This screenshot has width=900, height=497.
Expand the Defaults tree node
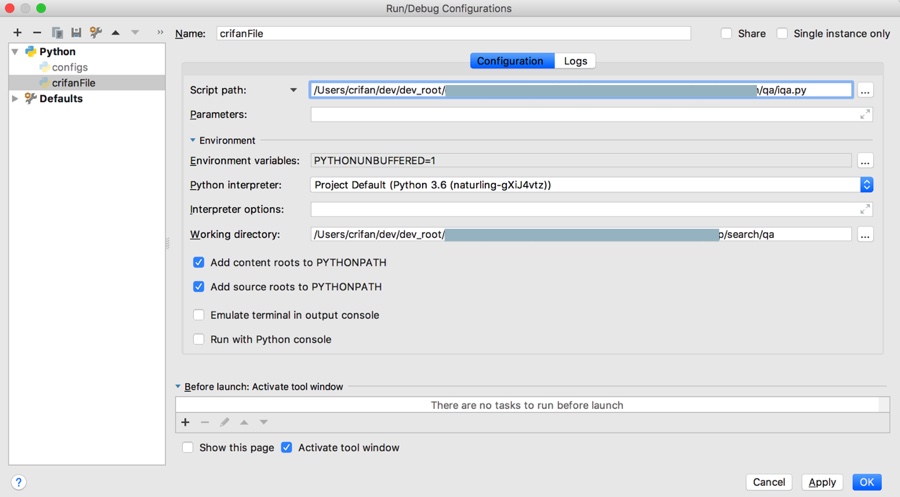tap(15, 99)
